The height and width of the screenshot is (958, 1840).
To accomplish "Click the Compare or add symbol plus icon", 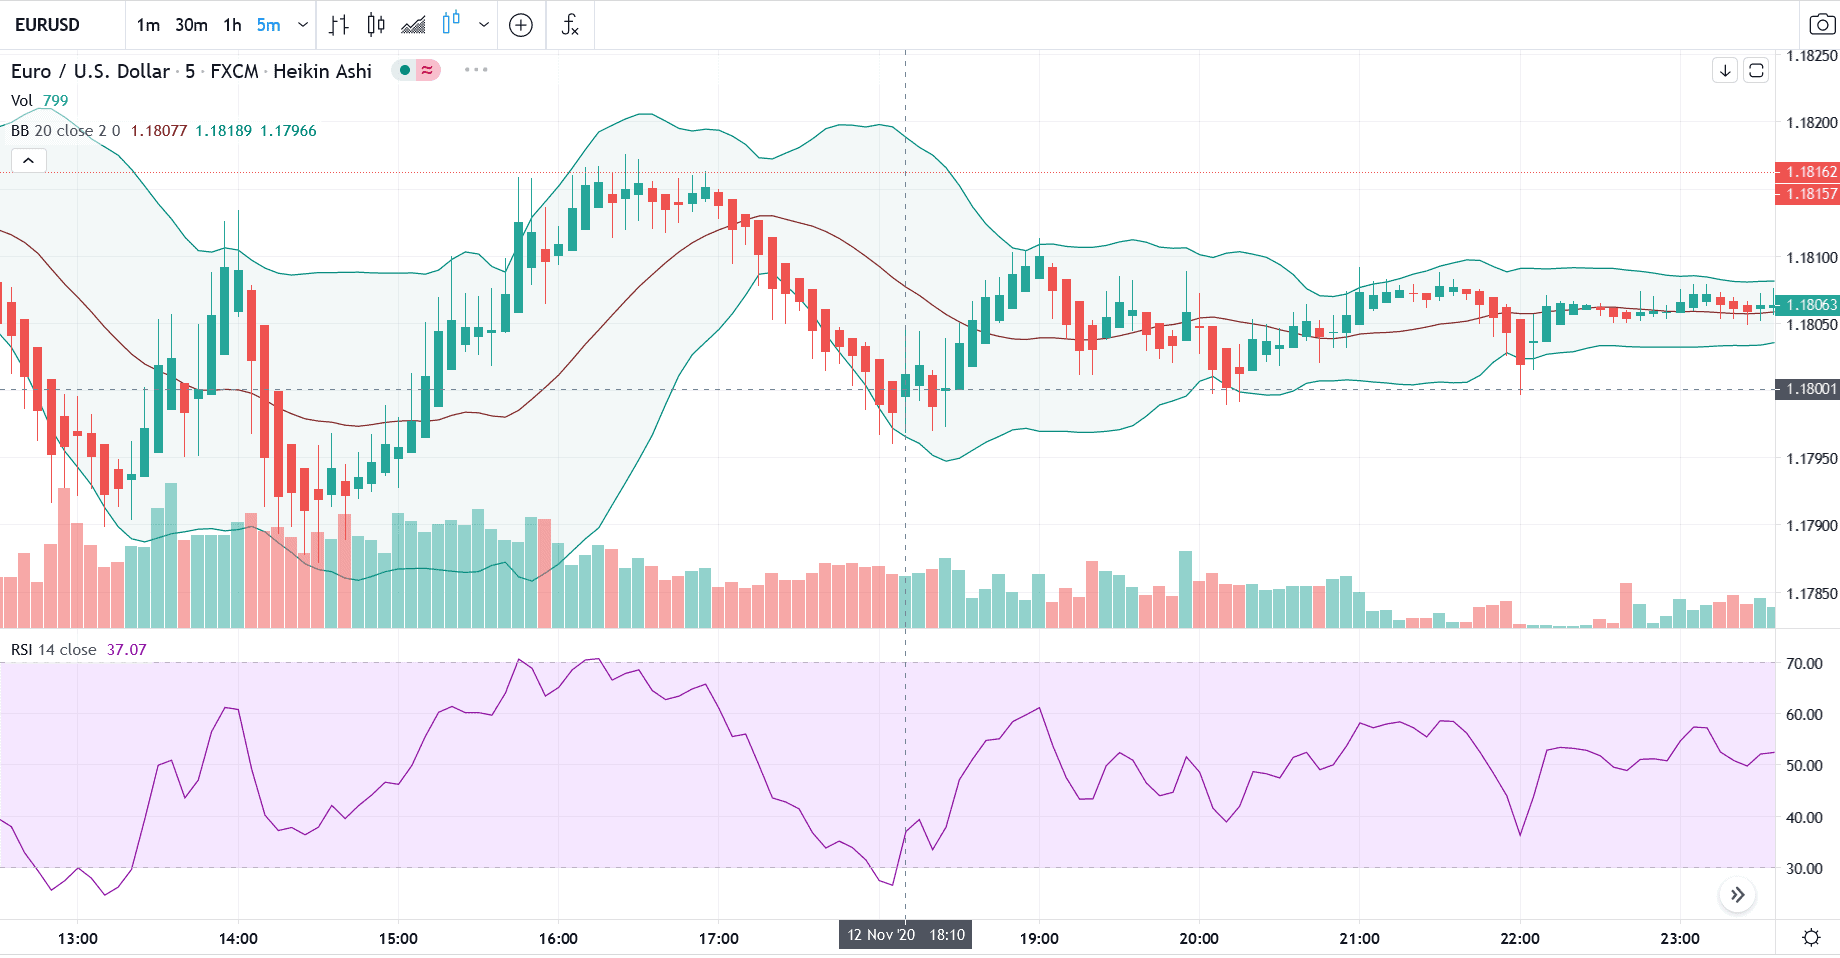I will point(521,25).
